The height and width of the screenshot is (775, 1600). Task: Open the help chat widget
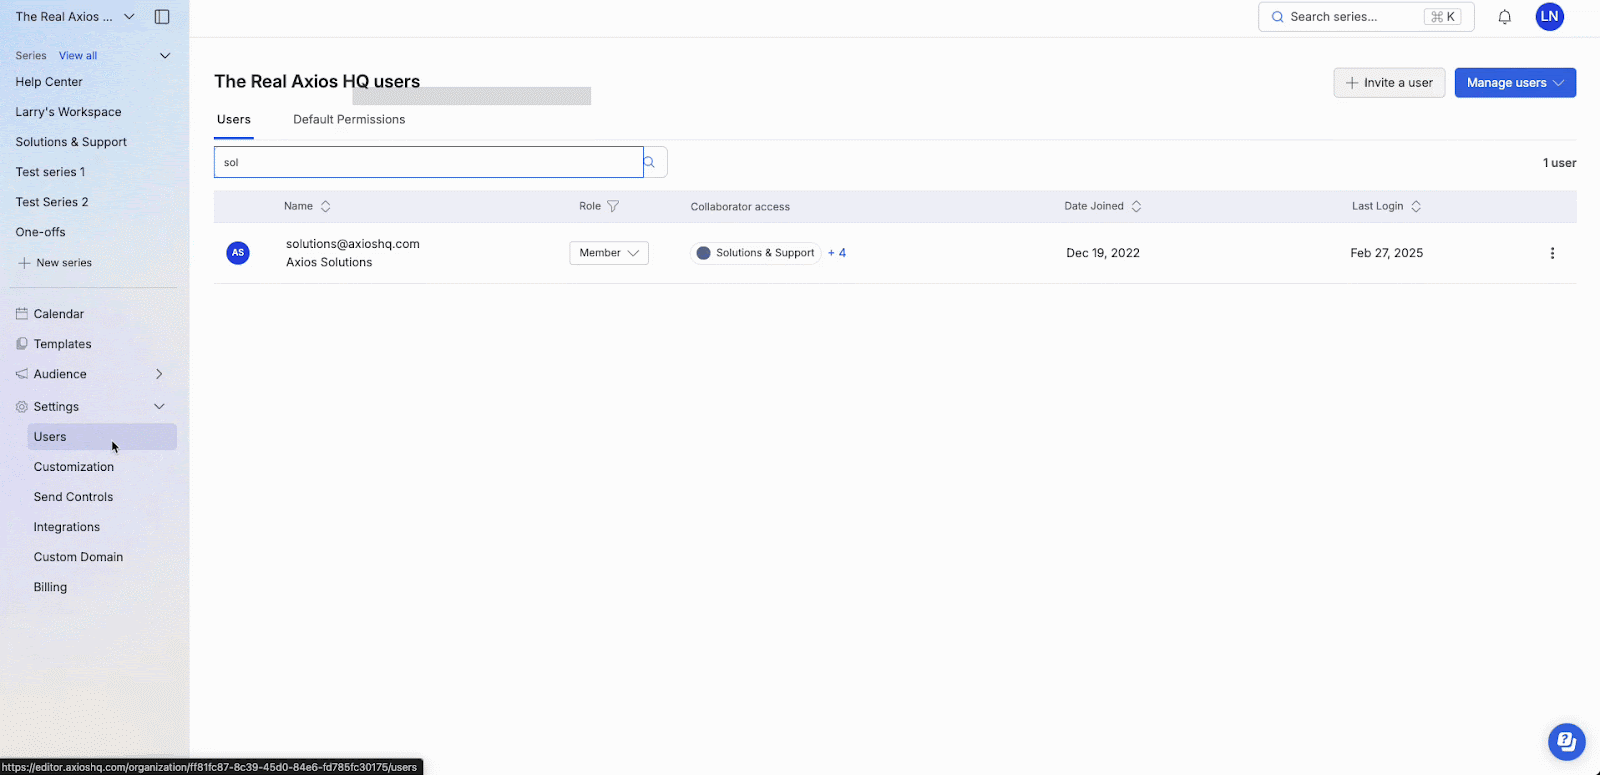point(1566,742)
